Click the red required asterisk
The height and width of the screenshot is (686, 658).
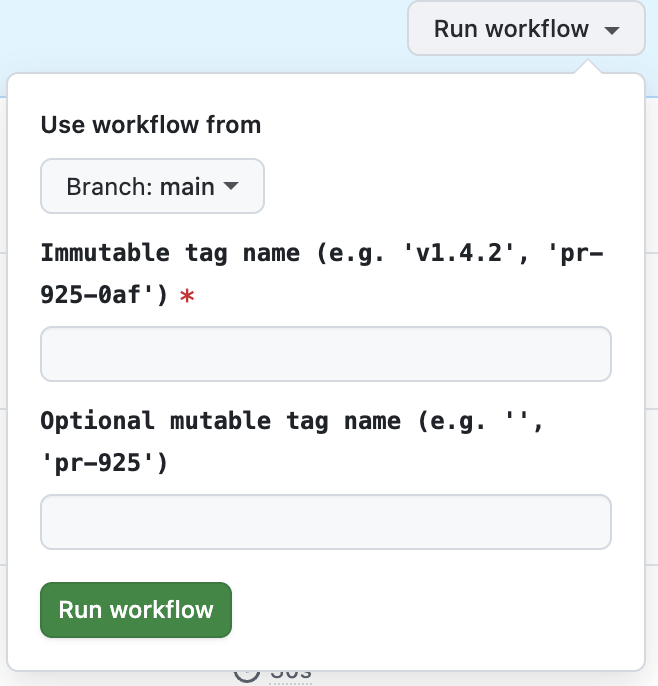(186, 295)
